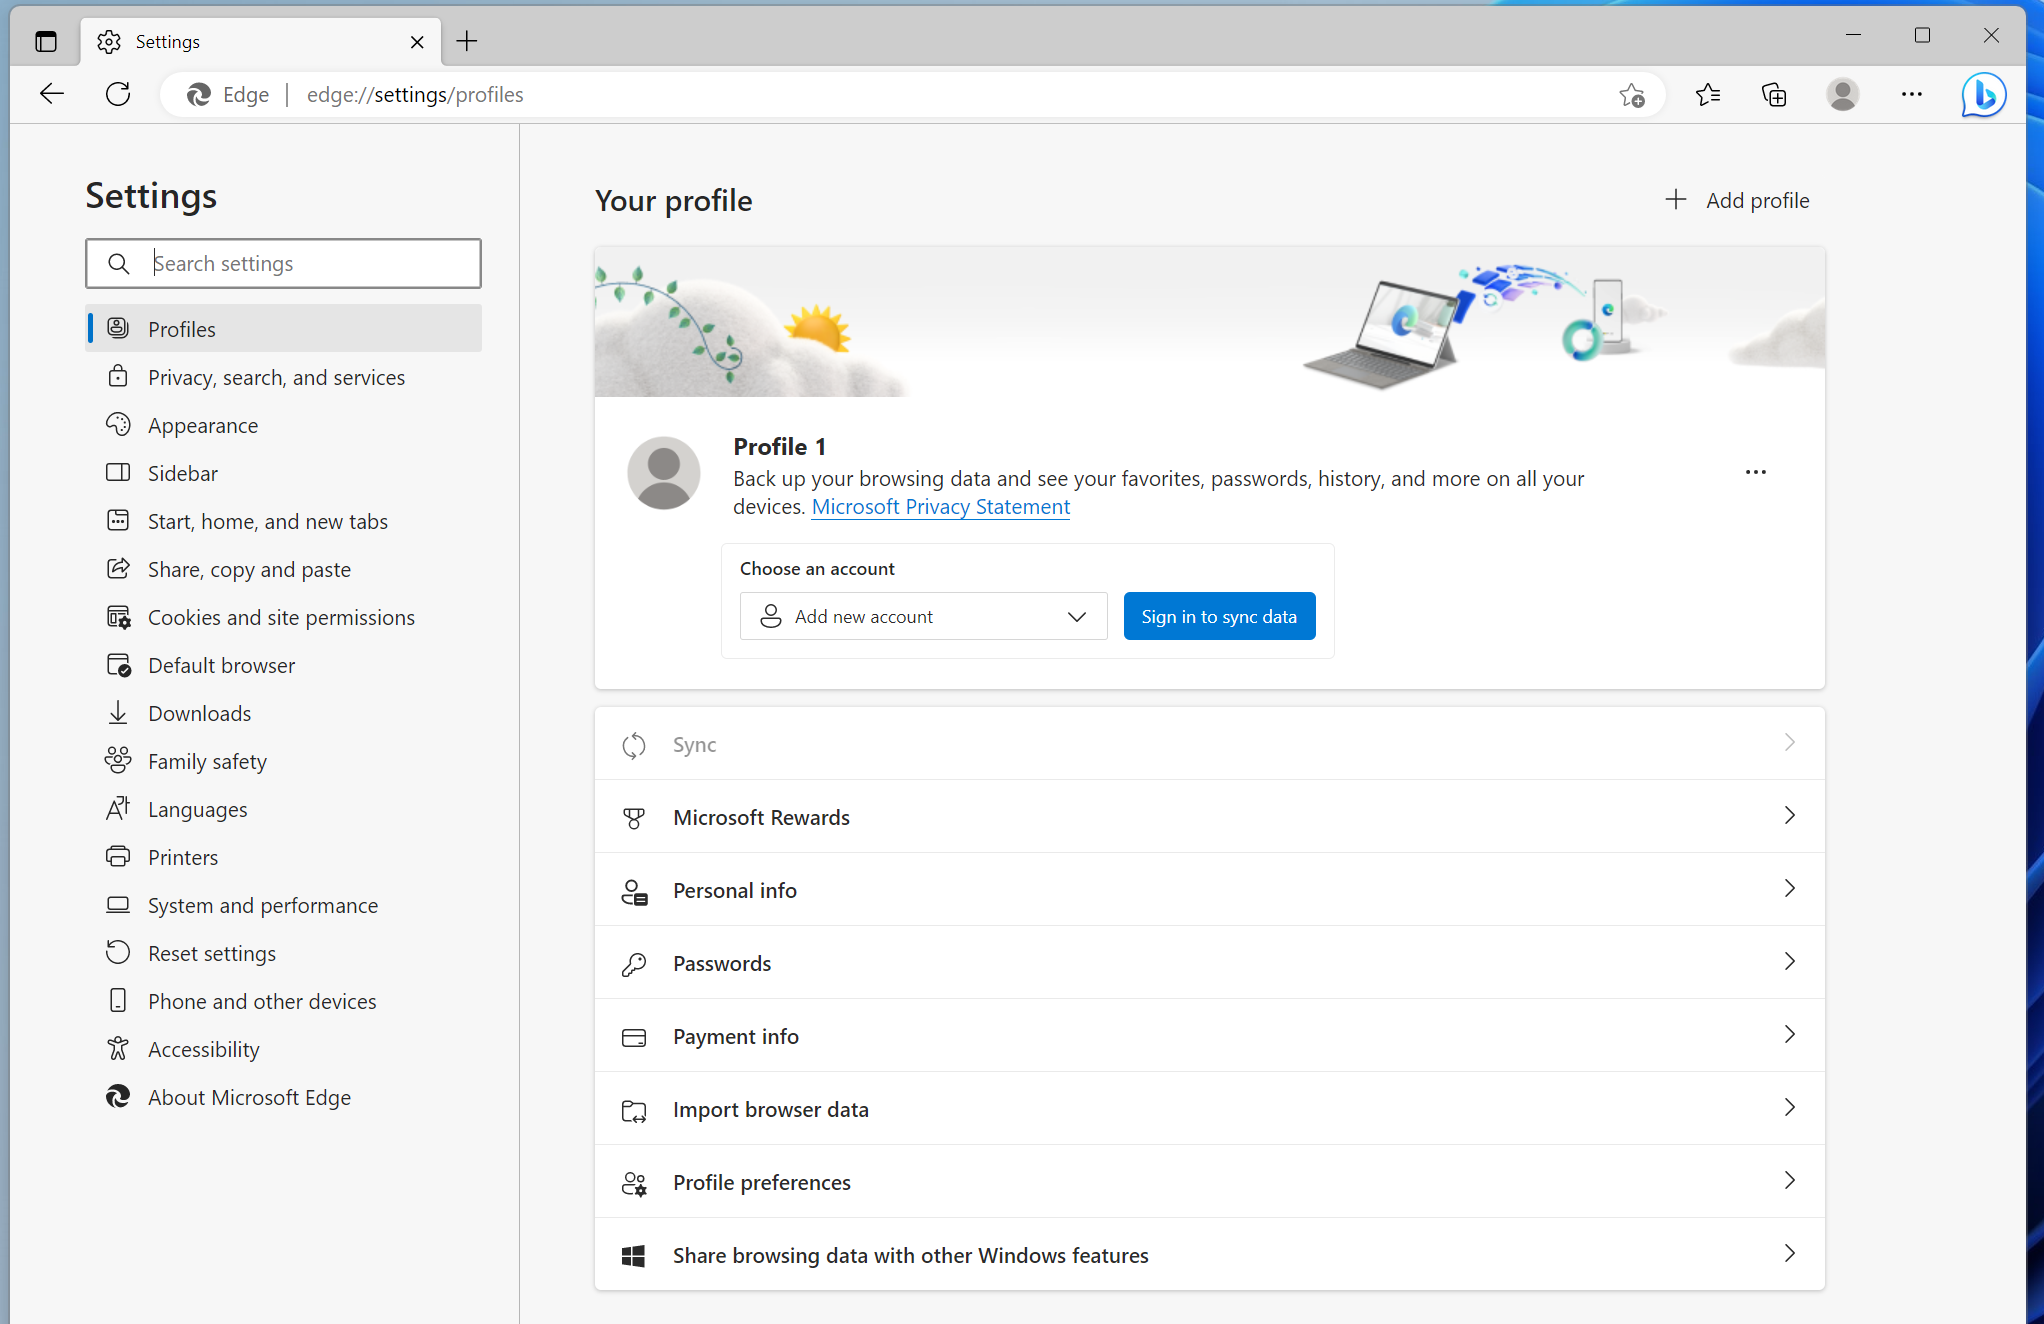Click the Import browser data folder icon
The height and width of the screenshot is (1324, 2044).
(x=634, y=1110)
